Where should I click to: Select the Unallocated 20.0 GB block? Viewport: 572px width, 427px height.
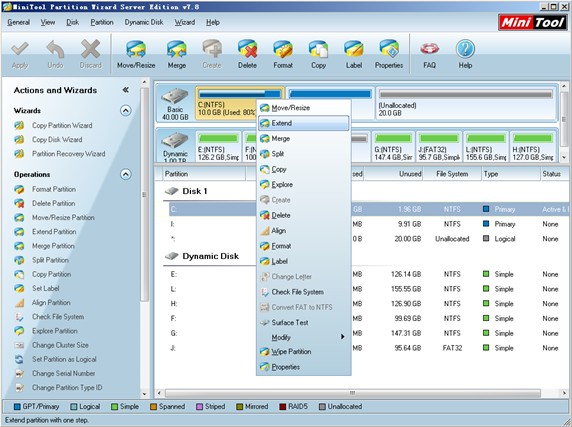466,104
